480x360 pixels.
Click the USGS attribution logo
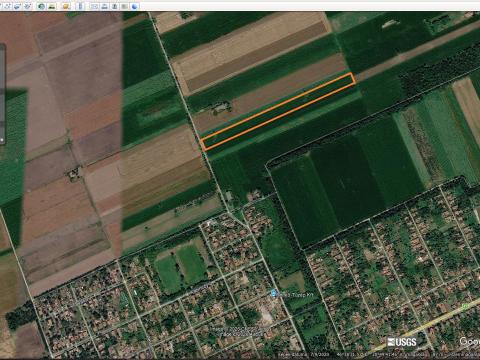coord(402,342)
